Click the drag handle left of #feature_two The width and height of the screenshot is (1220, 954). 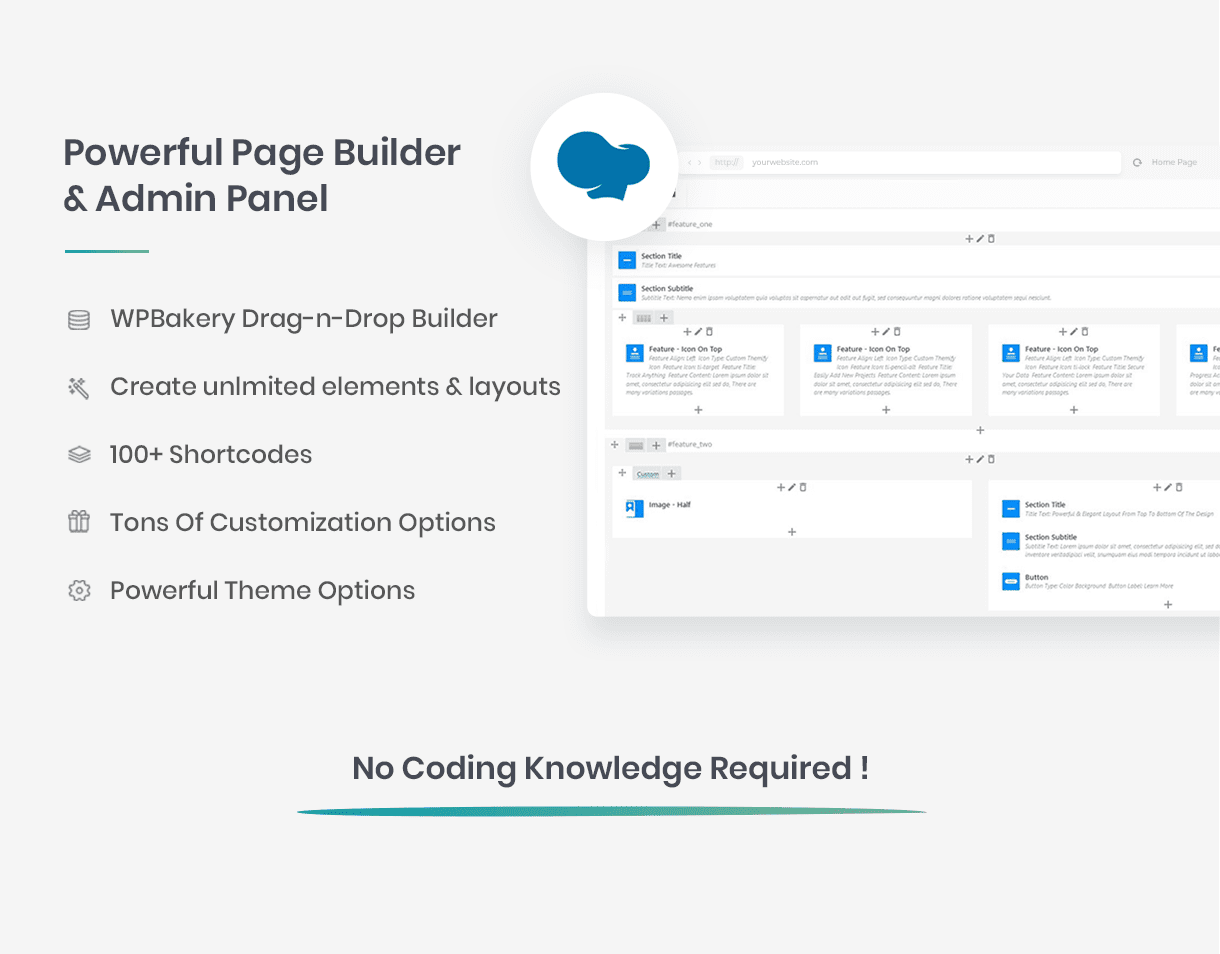click(x=615, y=445)
